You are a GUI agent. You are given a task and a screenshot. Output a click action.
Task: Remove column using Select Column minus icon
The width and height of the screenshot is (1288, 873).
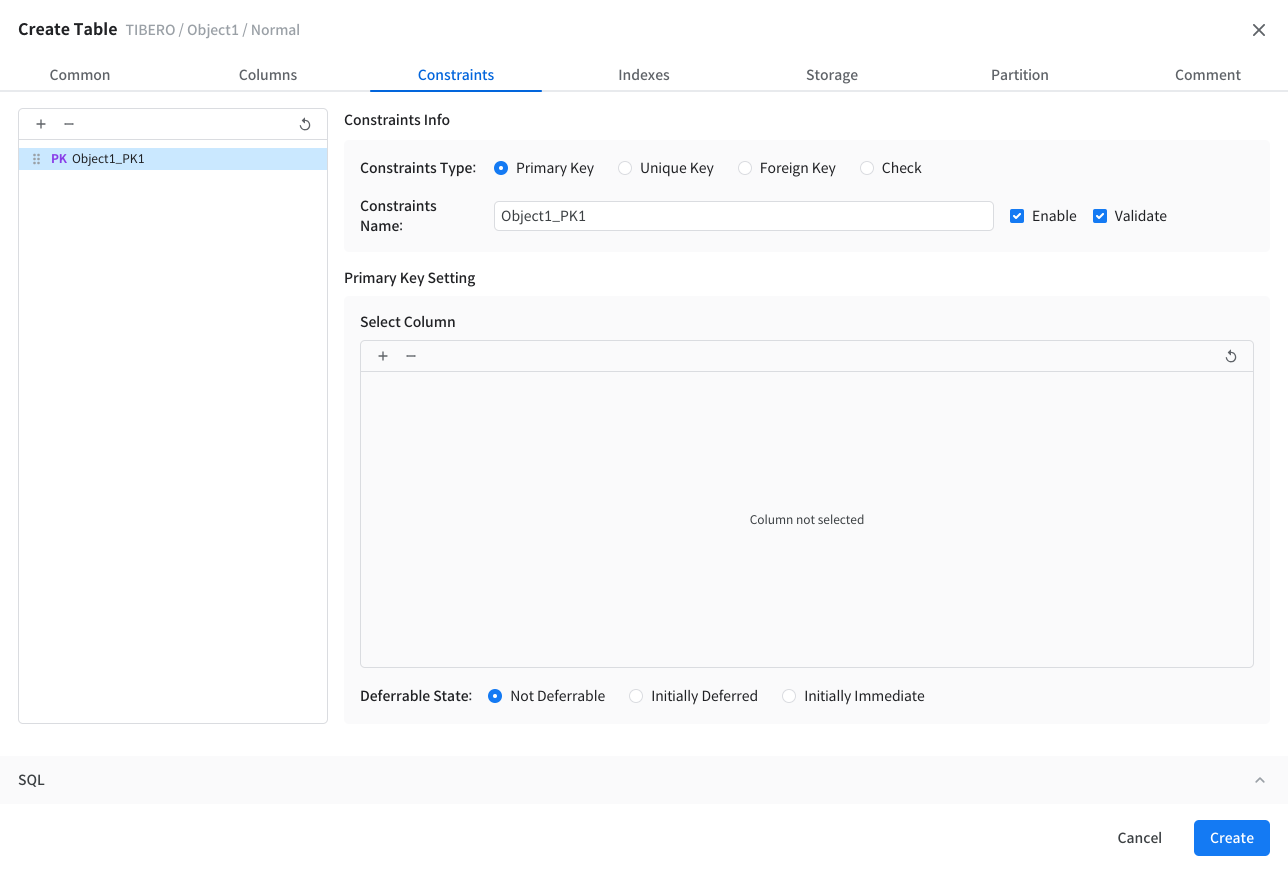click(411, 356)
